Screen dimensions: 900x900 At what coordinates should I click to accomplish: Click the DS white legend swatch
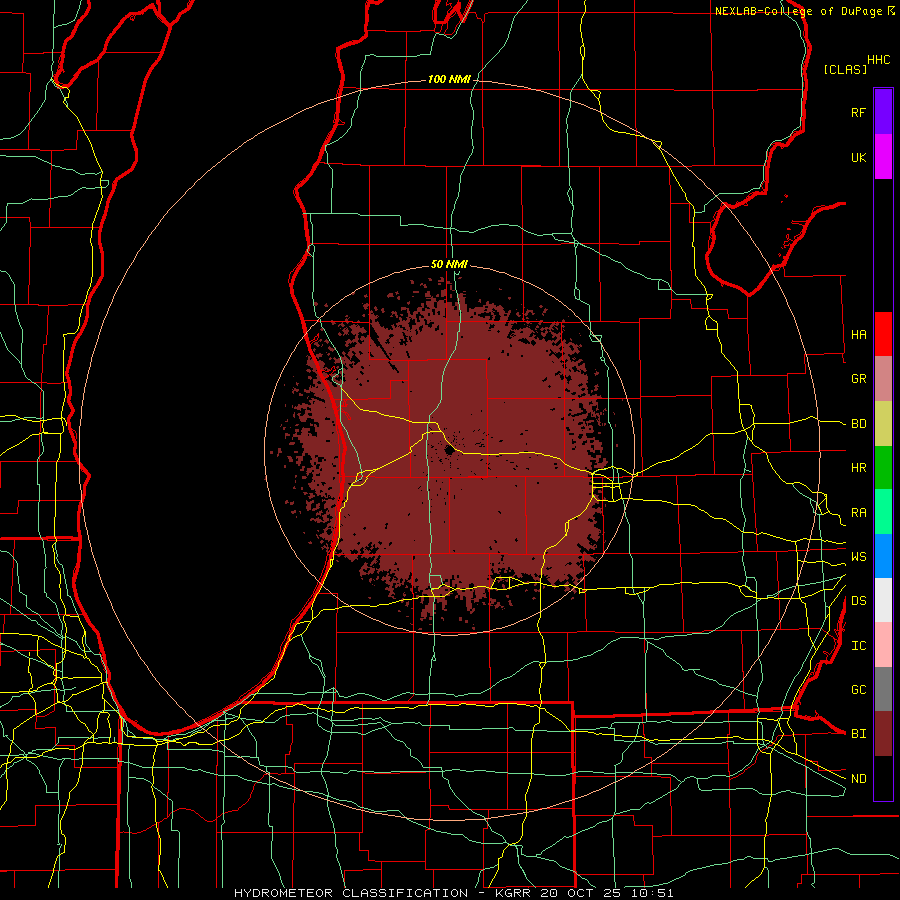pyautogui.click(x=883, y=600)
